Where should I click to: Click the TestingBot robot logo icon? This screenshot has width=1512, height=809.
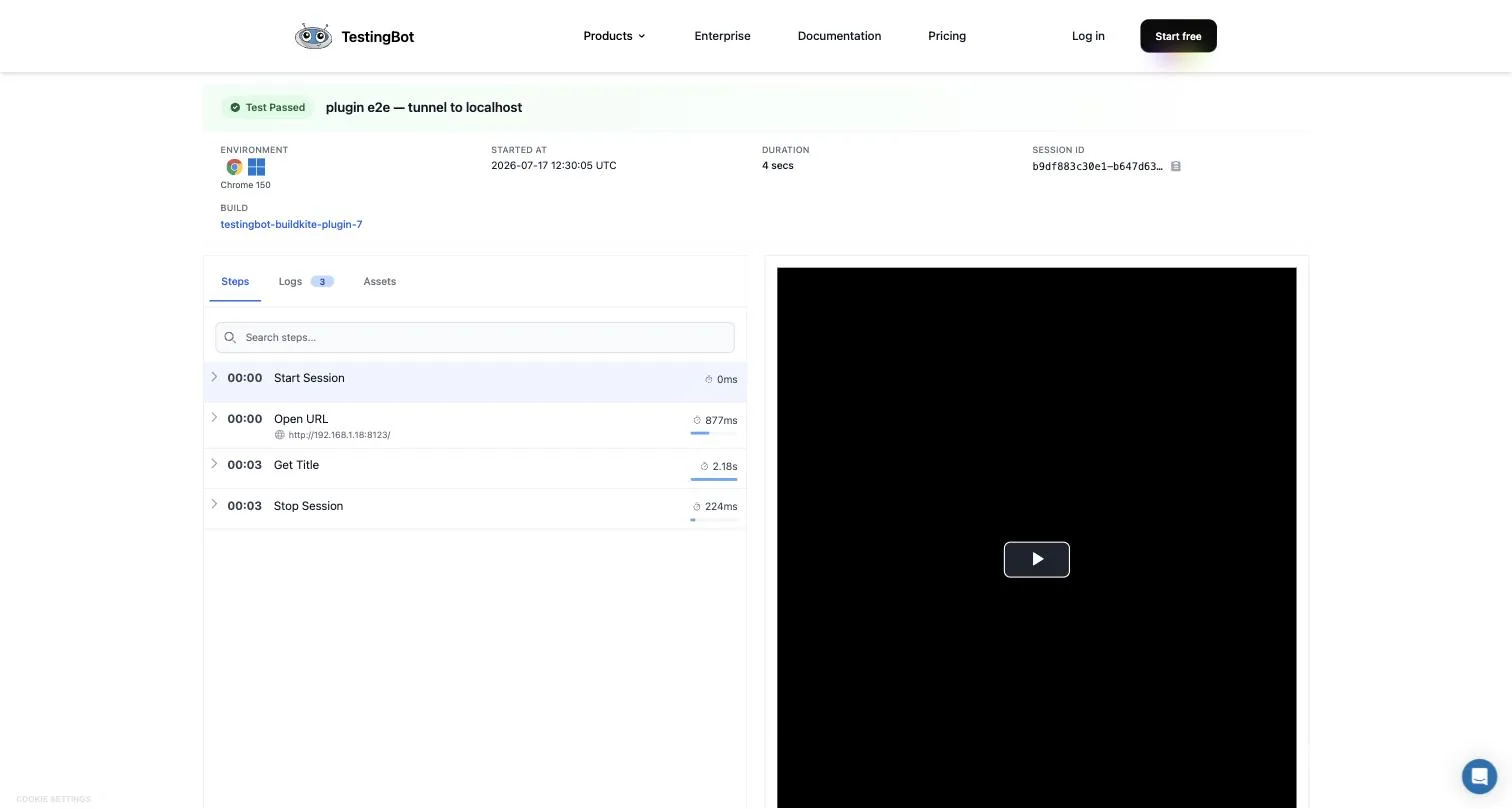pos(313,36)
